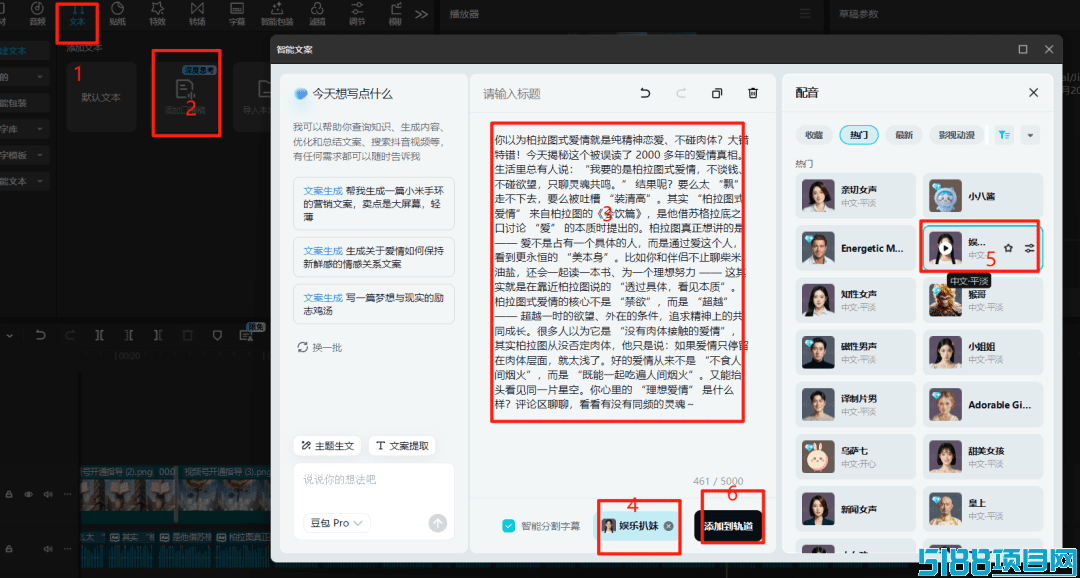Click the 文案提取 button
Image resolution: width=1080 pixels, height=578 pixels.
tap(402, 446)
